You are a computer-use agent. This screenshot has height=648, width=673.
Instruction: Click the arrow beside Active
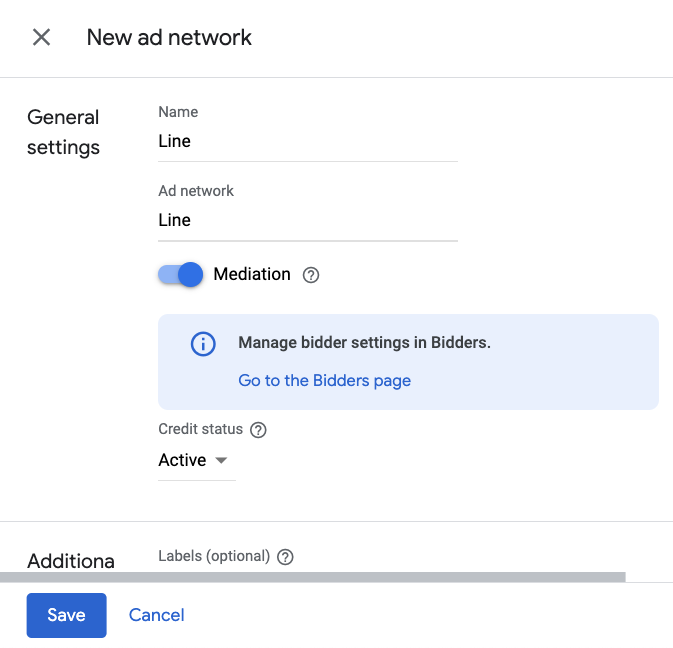click(222, 461)
